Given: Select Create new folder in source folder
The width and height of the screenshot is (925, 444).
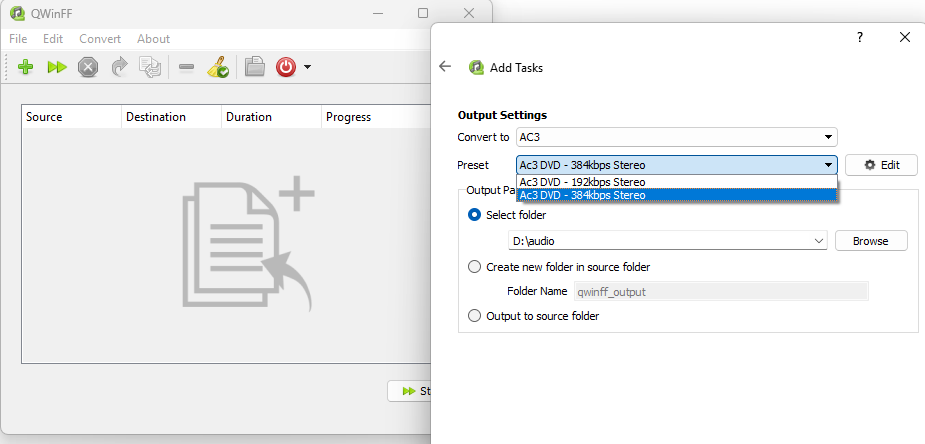Looking at the screenshot, I should pos(475,267).
